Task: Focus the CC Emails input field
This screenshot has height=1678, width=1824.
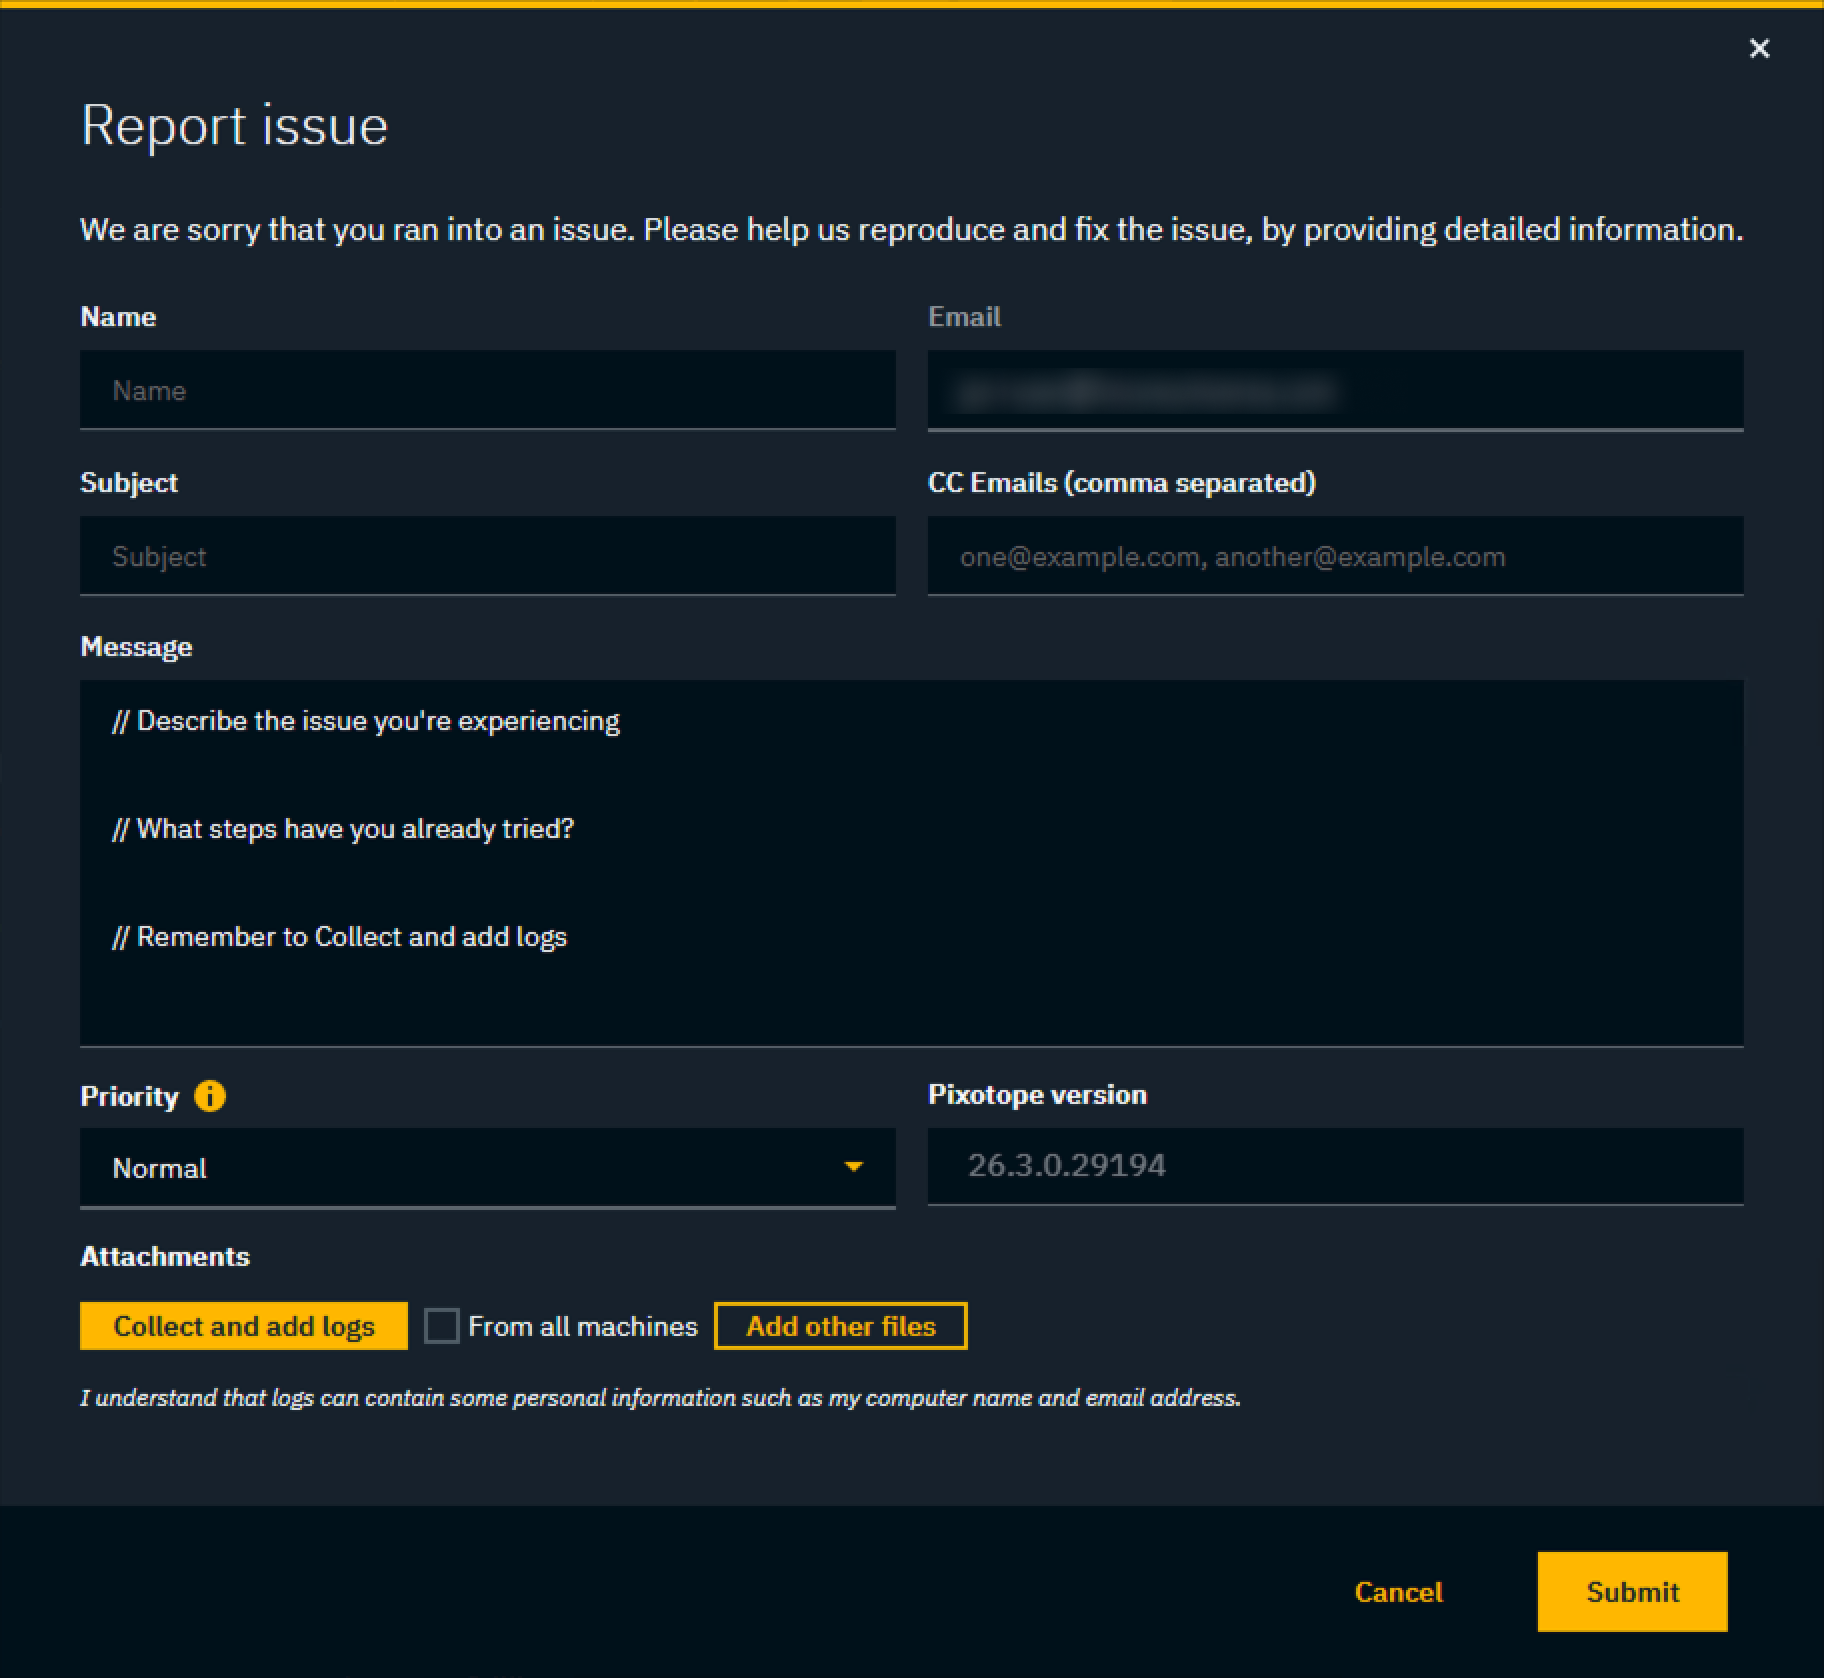Action: click(x=1336, y=556)
